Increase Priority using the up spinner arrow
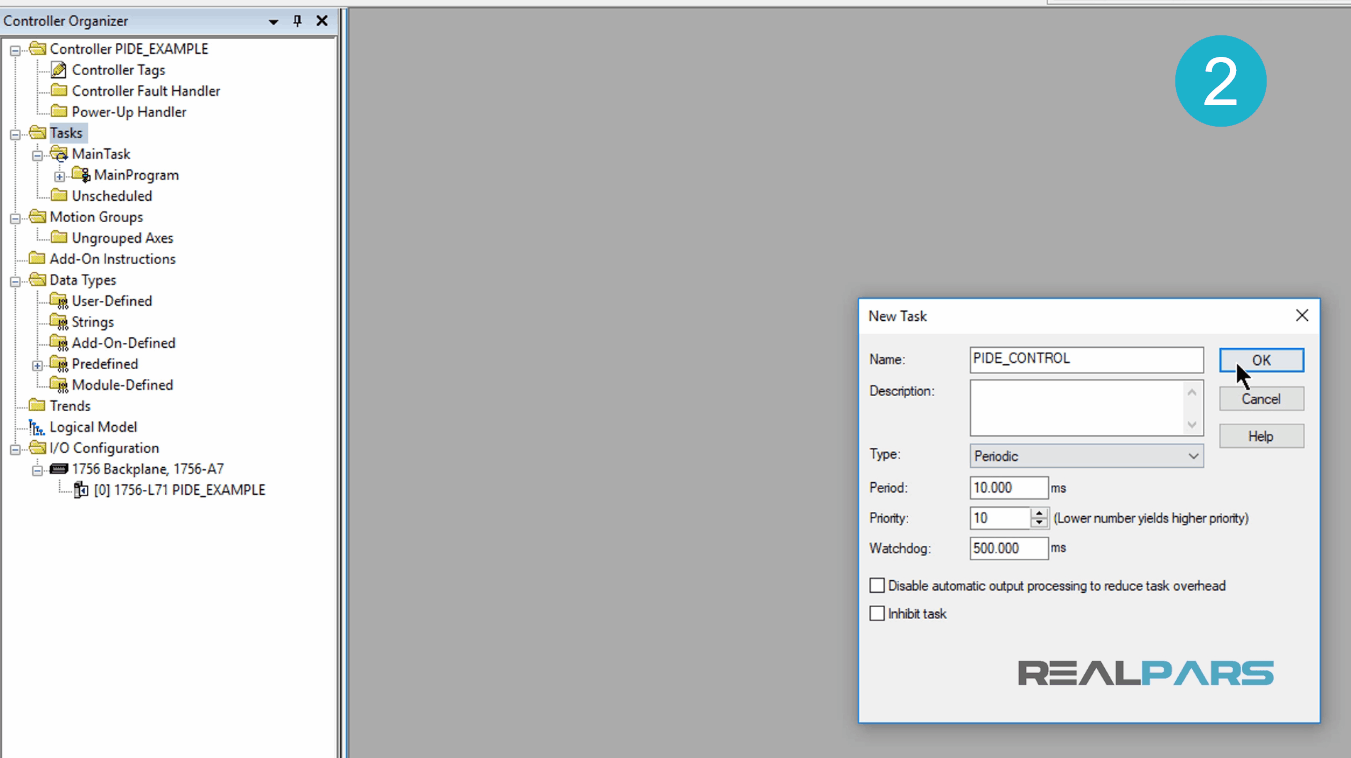 coord(1039,513)
